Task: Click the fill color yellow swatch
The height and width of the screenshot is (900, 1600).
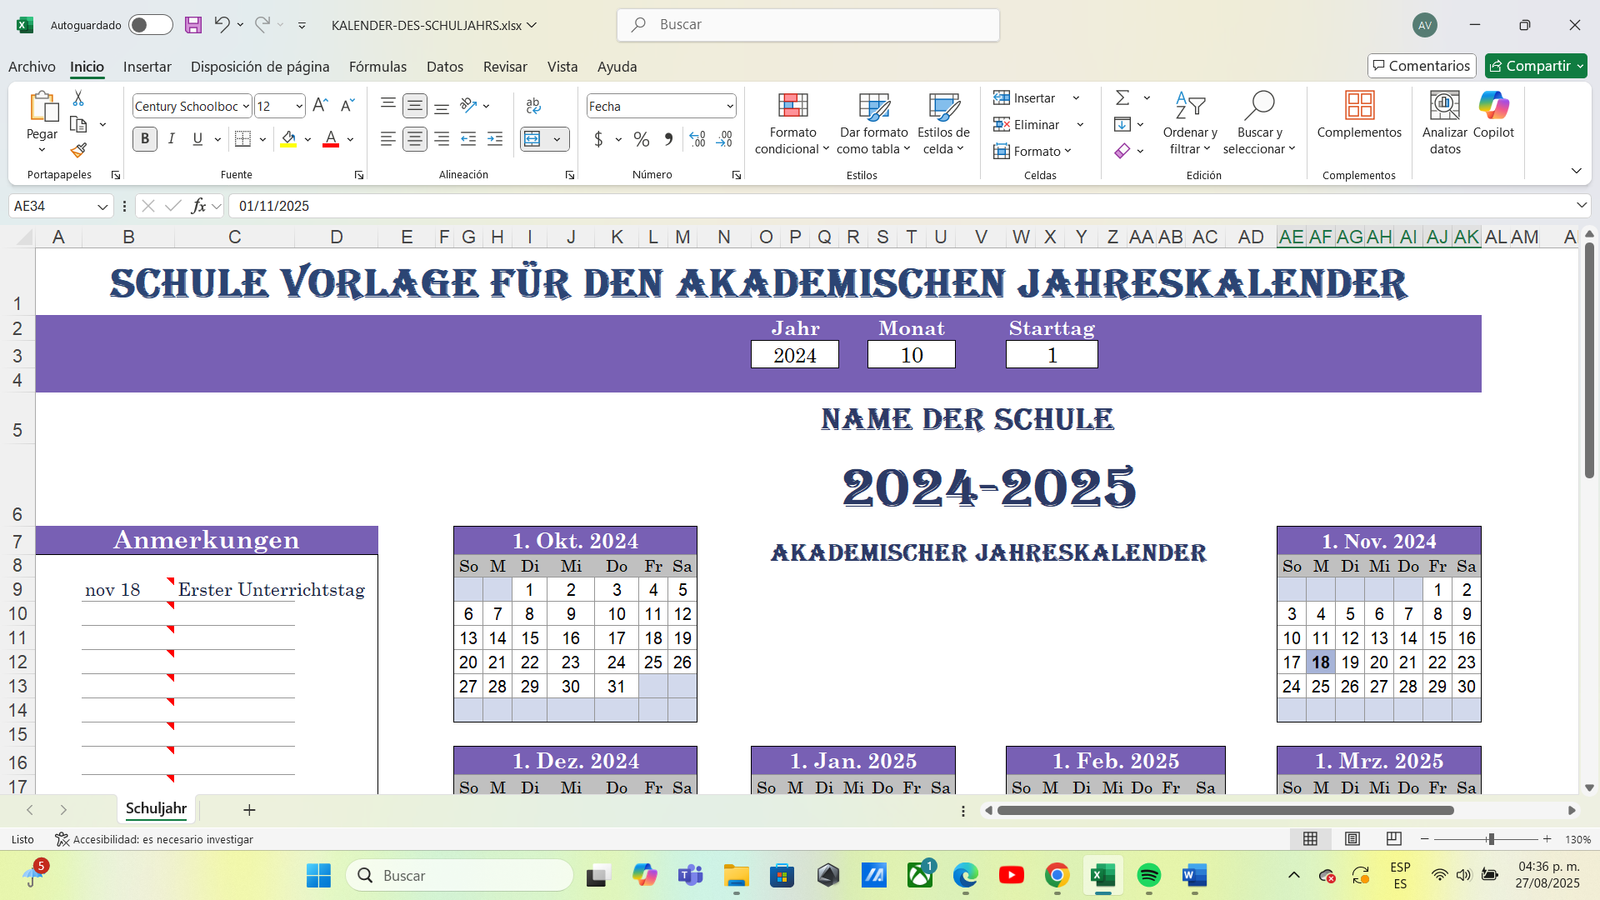Action: 289,139
